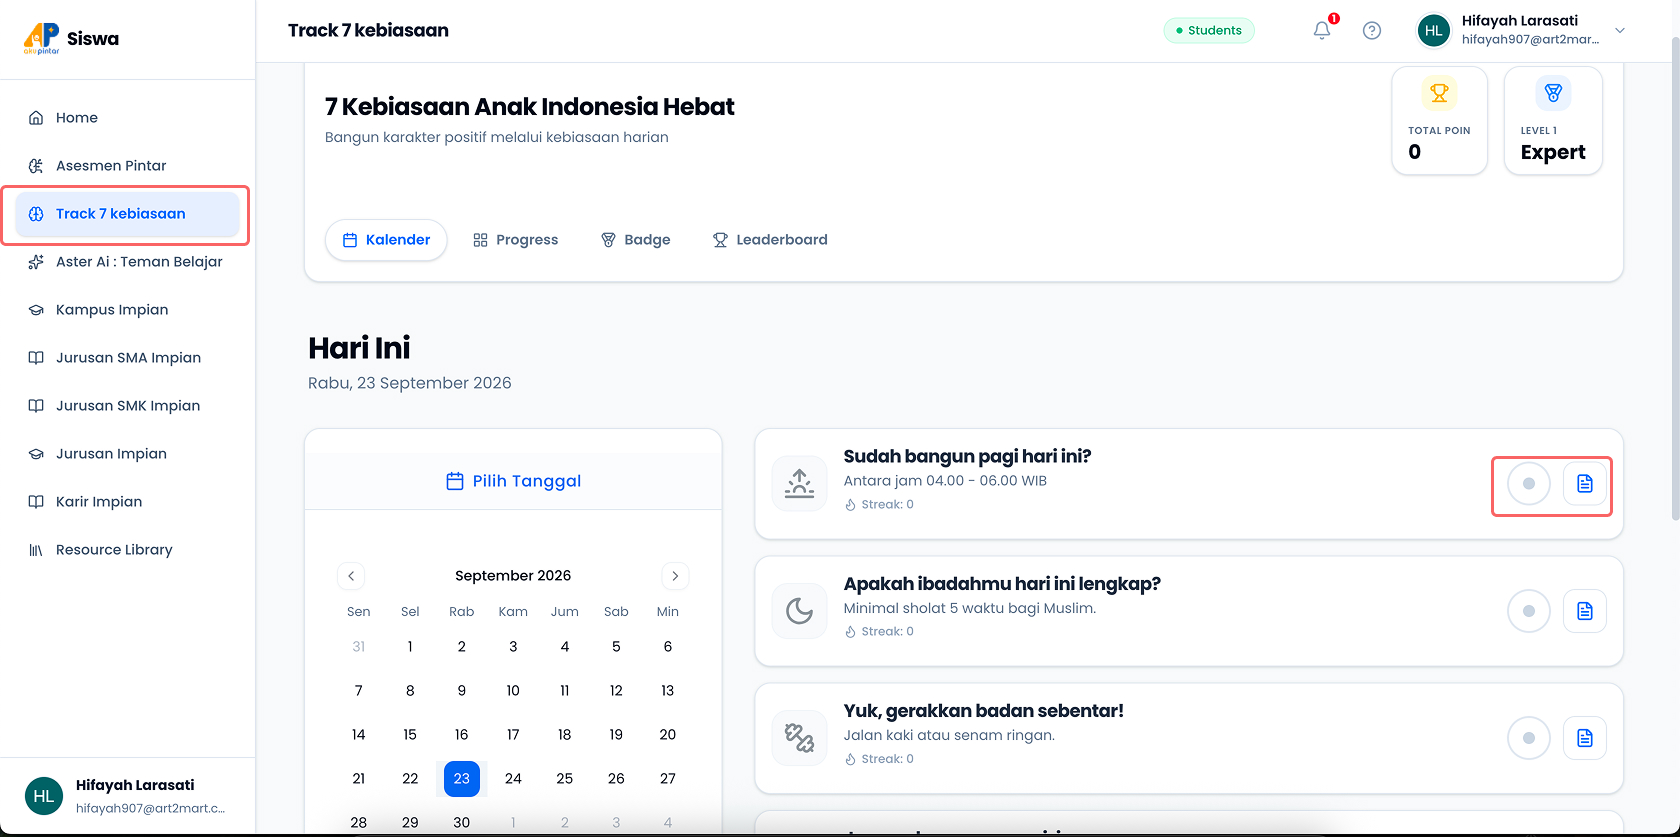This screenshot has width=1680, height=837.
Task: Click the Resource Library shelf icon
Action: (x=36, y=550)
